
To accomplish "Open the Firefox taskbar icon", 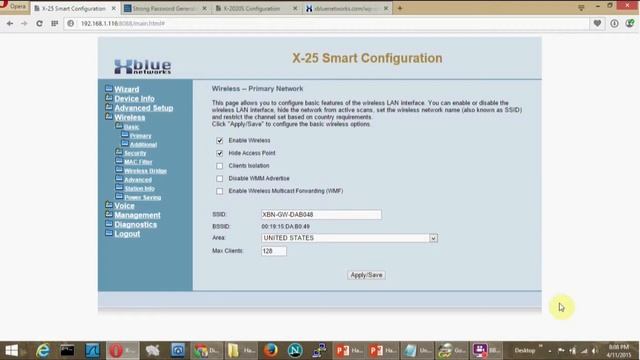I will 270,351.
